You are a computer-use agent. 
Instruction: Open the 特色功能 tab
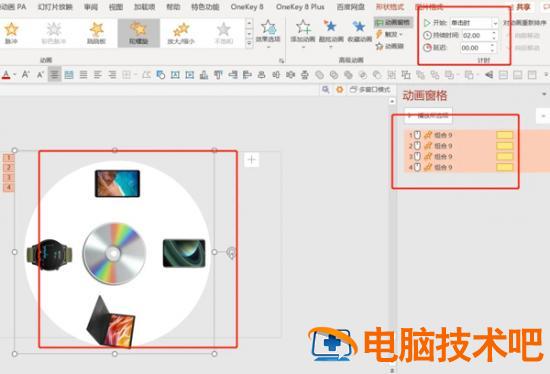coord(205,7)
